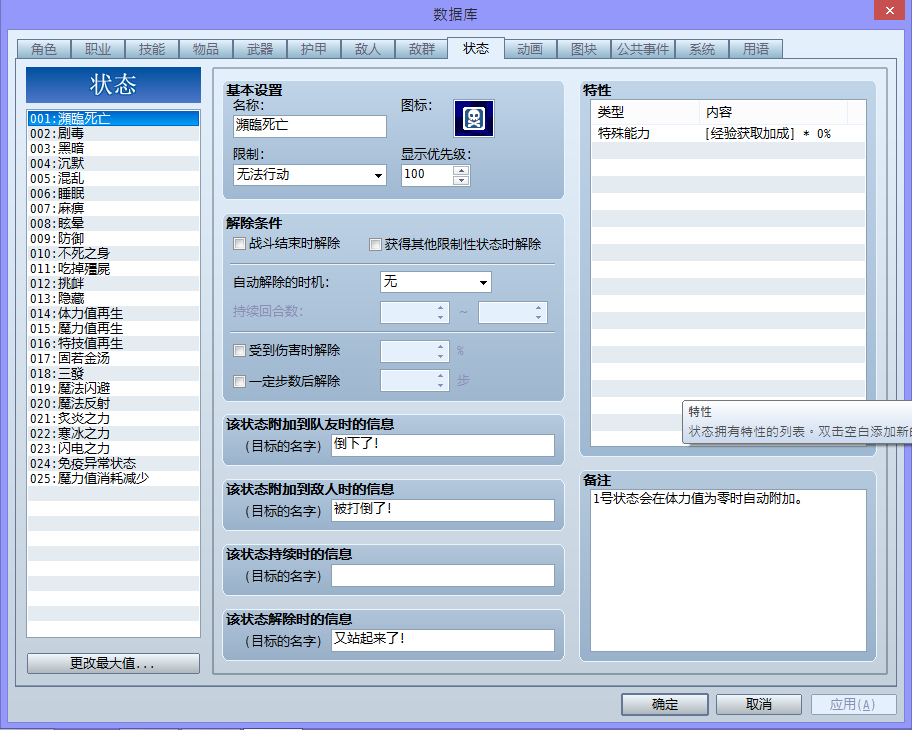912x730 pixels.
Task: Select state 006:睡眠
Action: pos(113,194)
